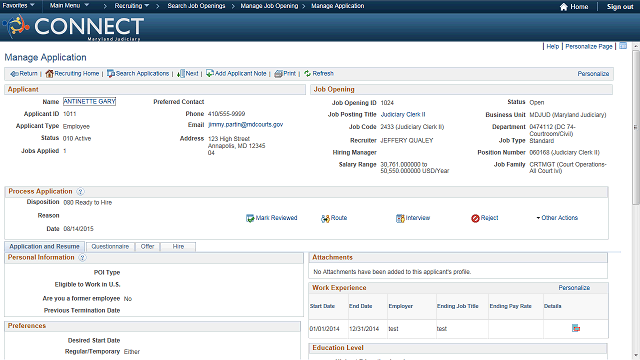Click the applicant email address link
Image resolution: width=640 pixels, height=360 pixels.
tap(245, 124)
